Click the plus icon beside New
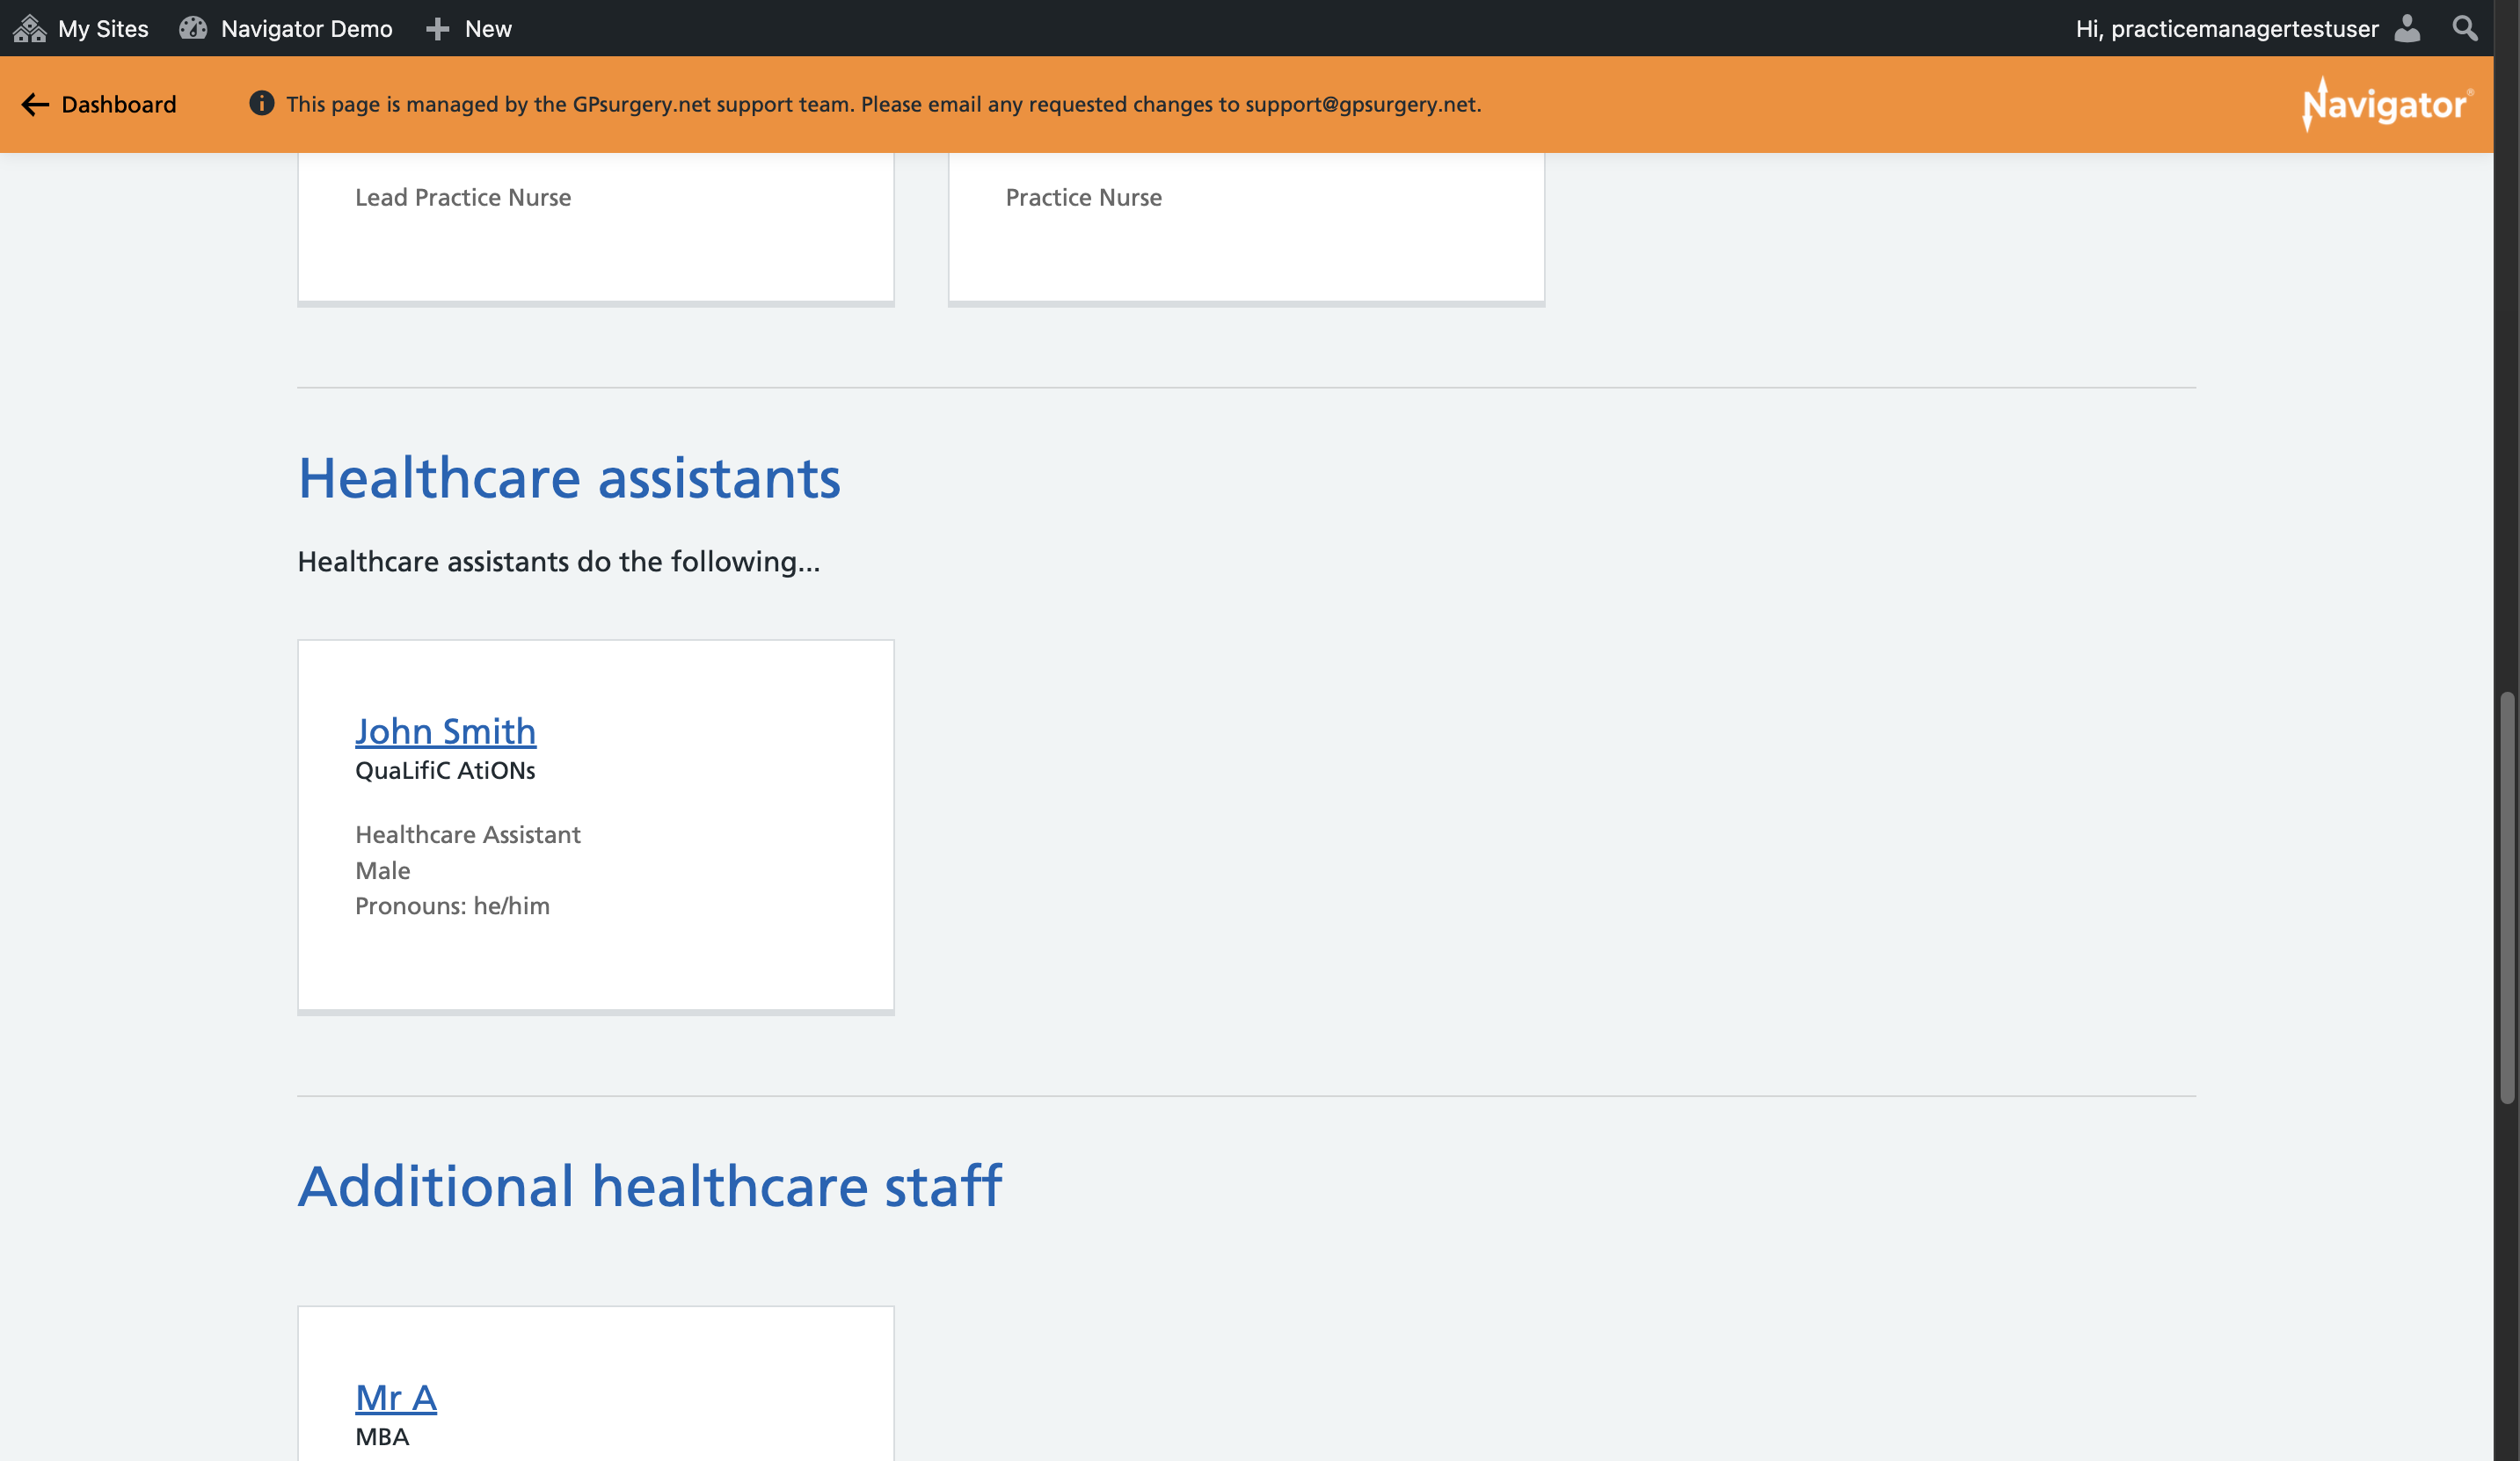Screen dimensions: 2520x1461 (x=437, y=29)
